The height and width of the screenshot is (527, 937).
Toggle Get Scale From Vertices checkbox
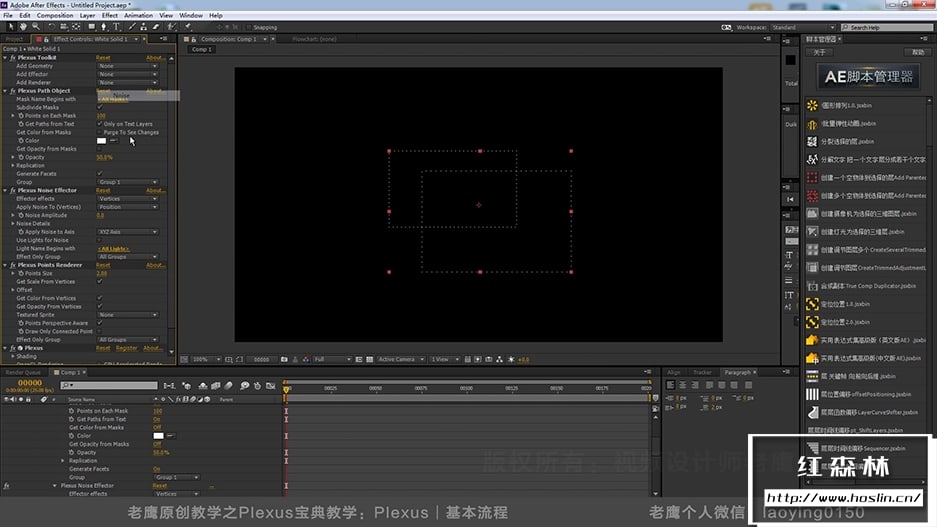click(100, 281)
